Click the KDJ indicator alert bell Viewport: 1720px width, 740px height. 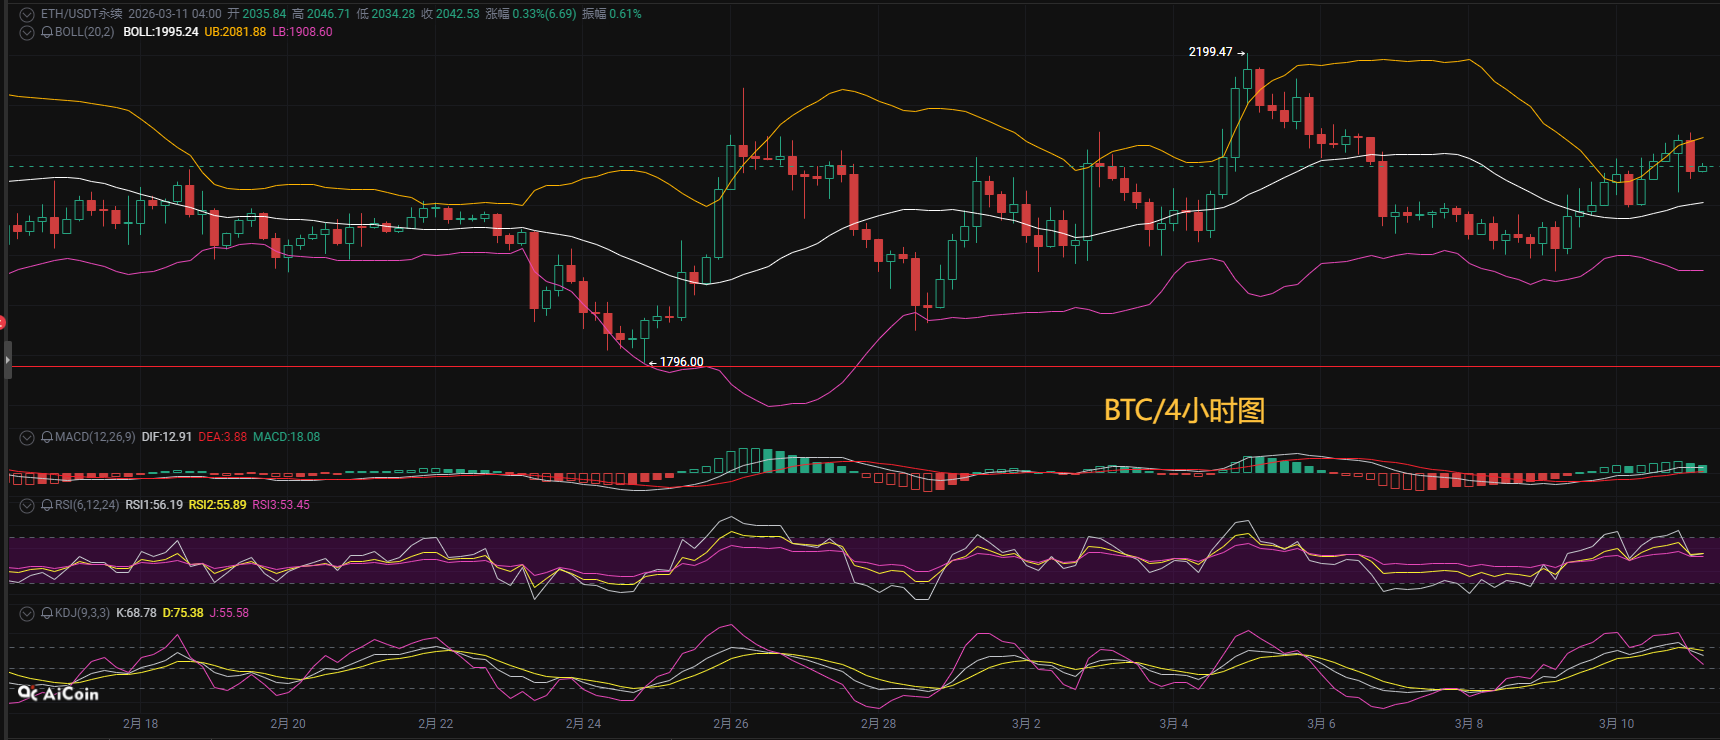coord(47,613)
